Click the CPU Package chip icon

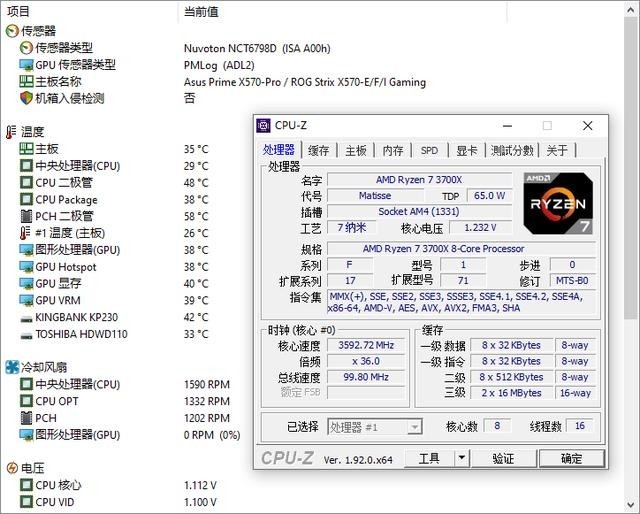pyautogui.click(x=26, y=199)
